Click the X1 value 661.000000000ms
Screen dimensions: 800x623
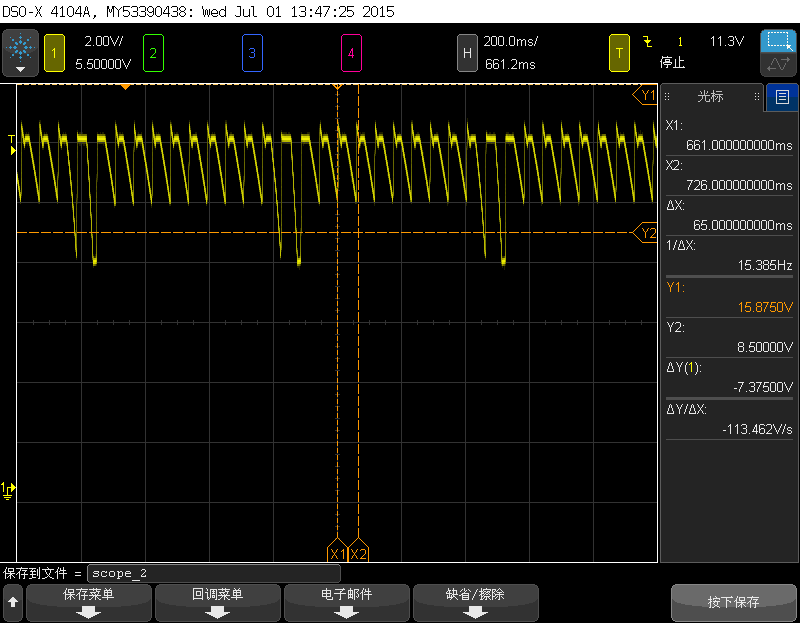739,145
